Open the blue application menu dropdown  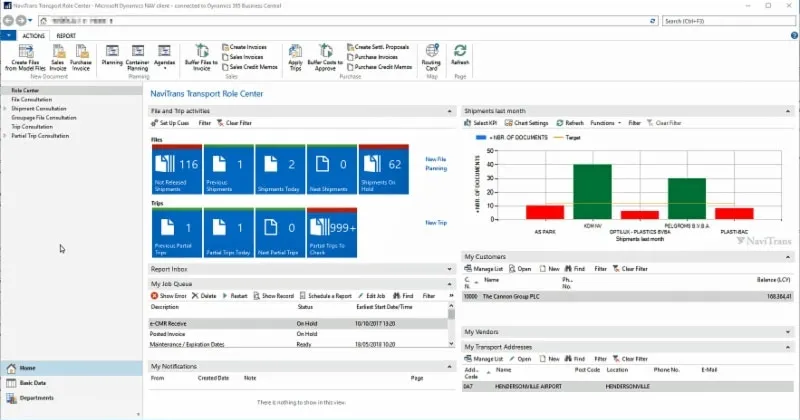[x=8, y=35]
